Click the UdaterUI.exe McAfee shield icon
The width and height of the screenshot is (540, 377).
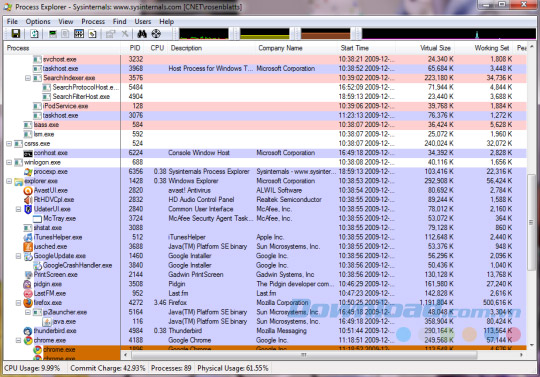(x=28, y=209)
